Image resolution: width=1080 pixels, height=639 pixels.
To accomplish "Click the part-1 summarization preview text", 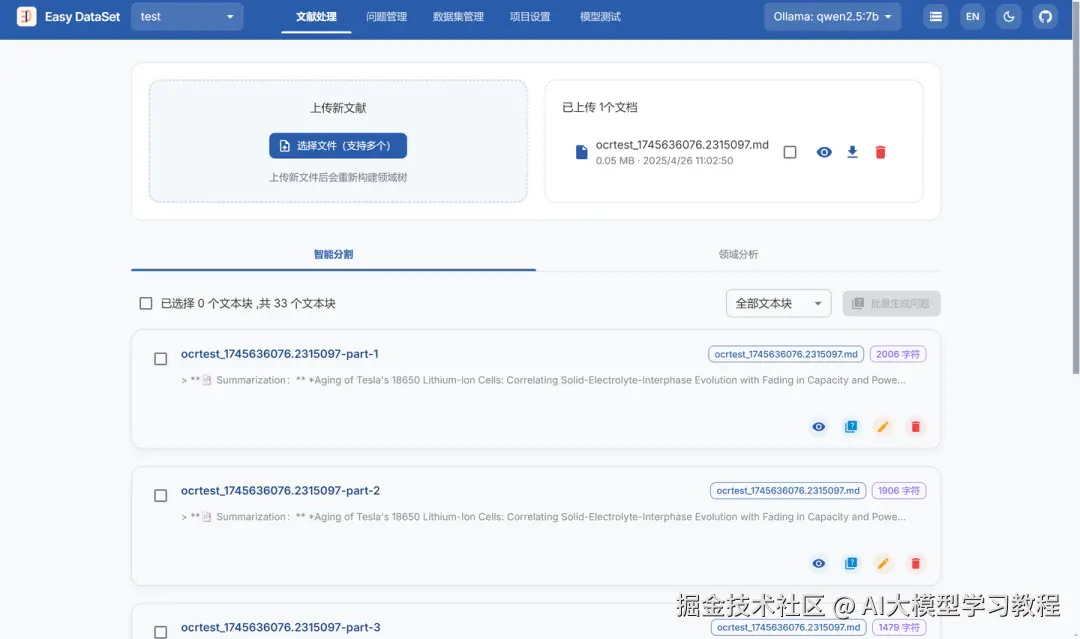I will (543, 380).
